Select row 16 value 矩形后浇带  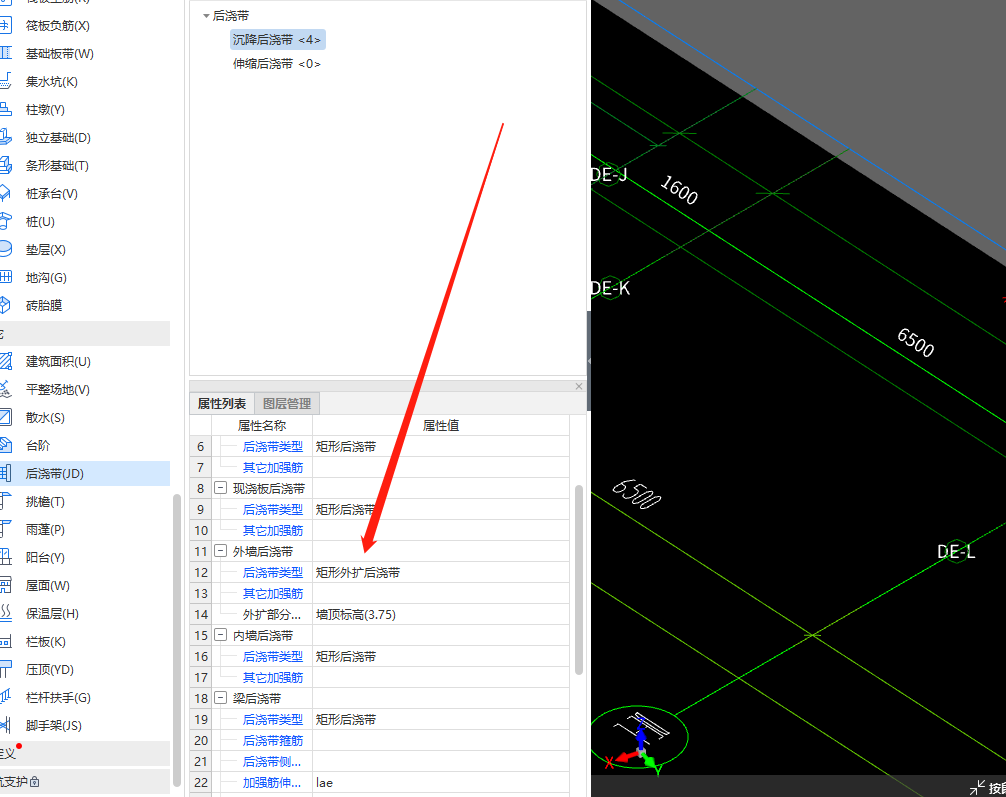point(441,656)
